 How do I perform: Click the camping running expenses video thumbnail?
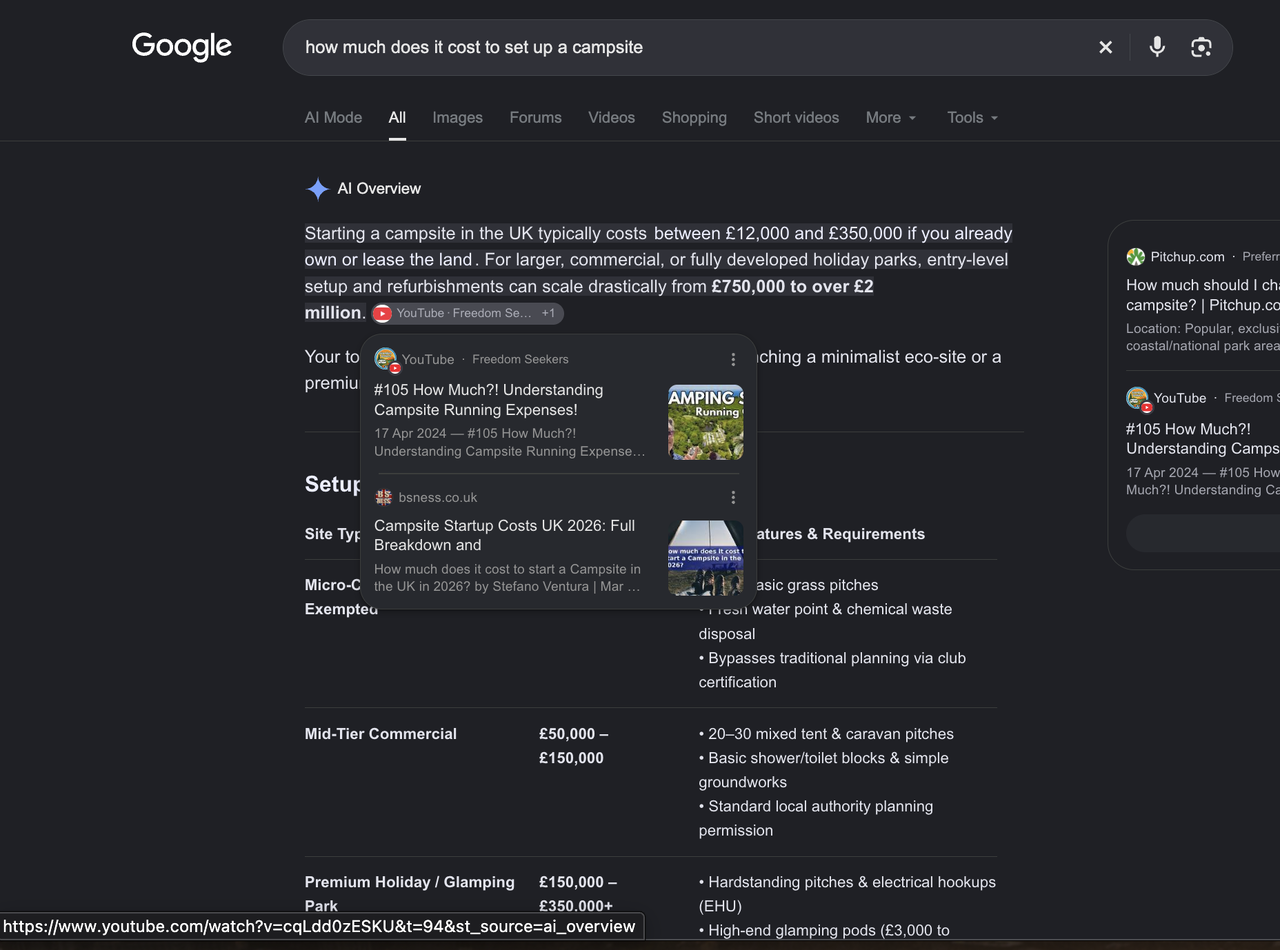pyautogui.click(x=706, y=422)
